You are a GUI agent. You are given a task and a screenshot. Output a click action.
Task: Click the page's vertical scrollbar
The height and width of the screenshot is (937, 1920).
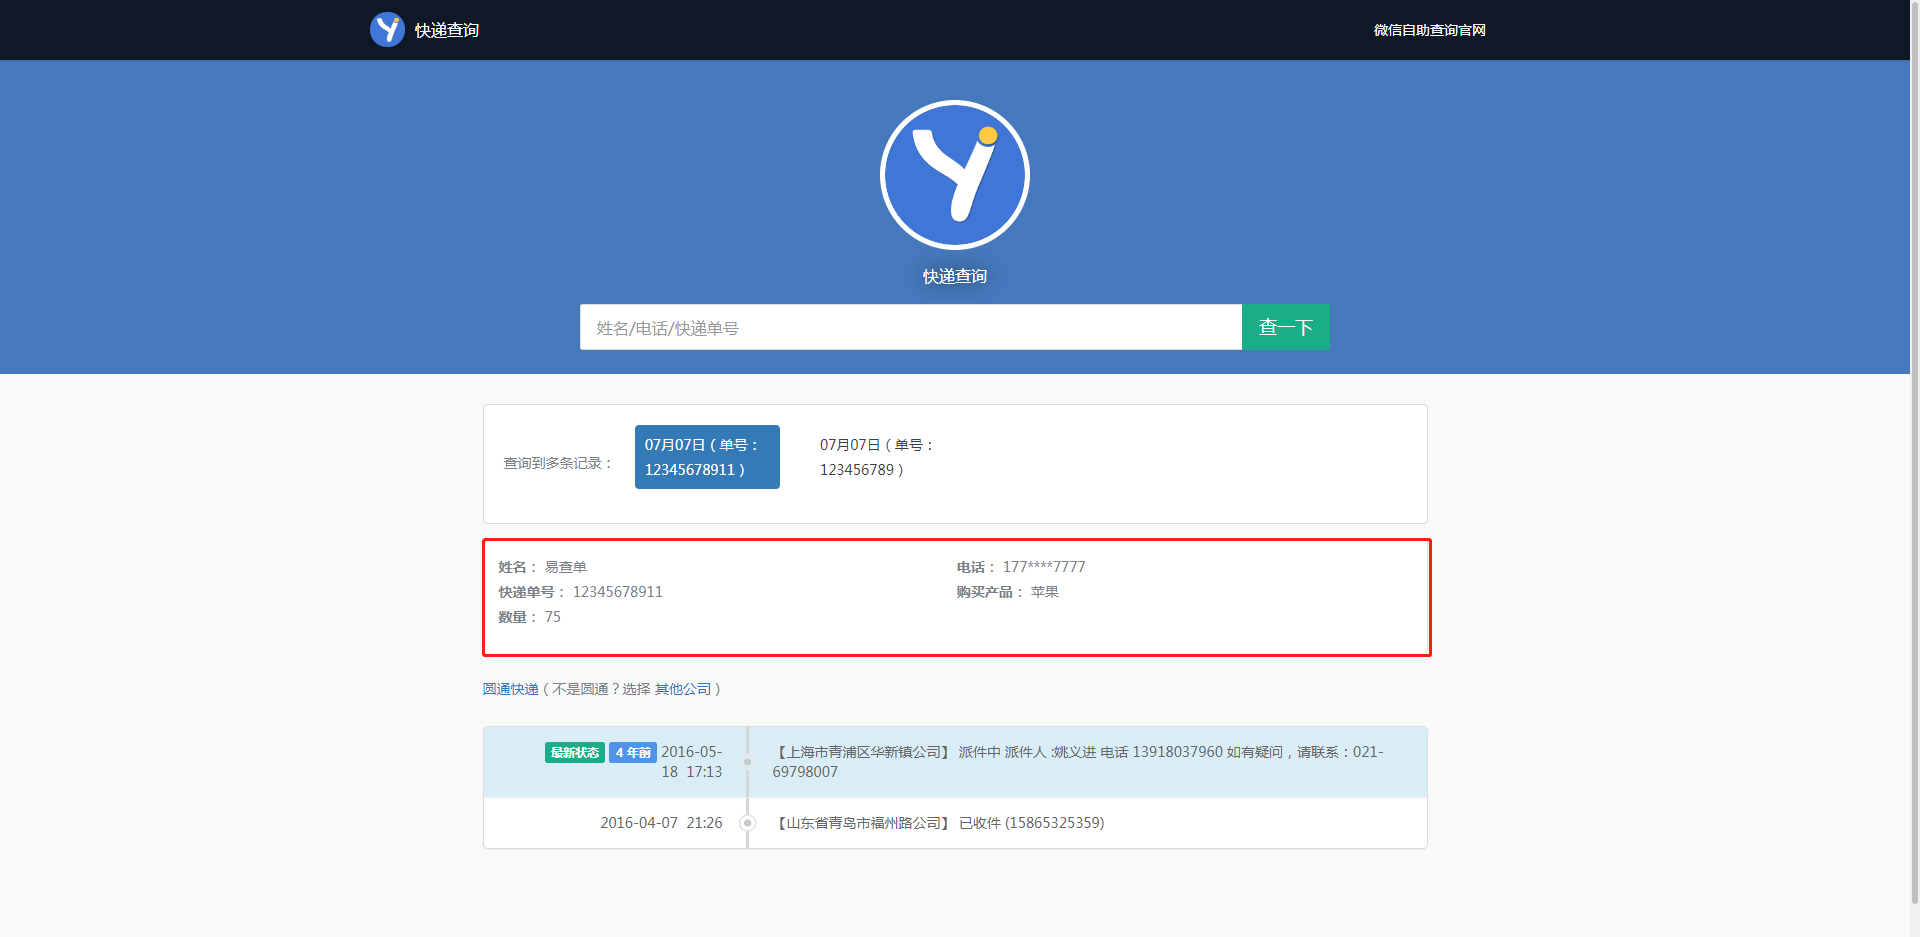1914,450
